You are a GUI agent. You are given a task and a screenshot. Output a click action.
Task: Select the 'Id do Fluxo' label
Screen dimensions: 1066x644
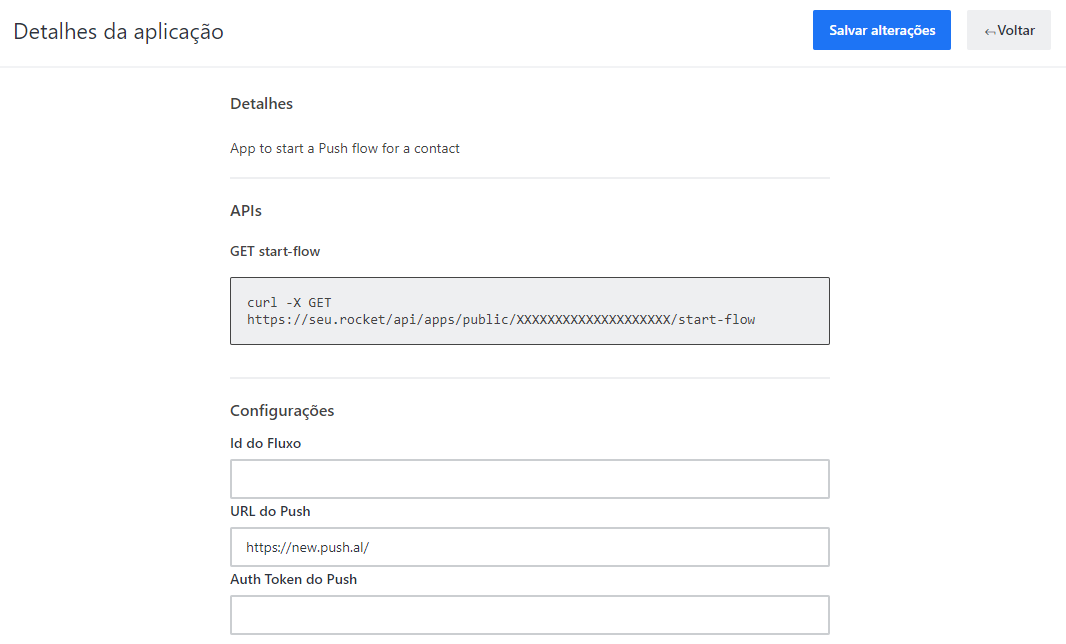point(266,443)
